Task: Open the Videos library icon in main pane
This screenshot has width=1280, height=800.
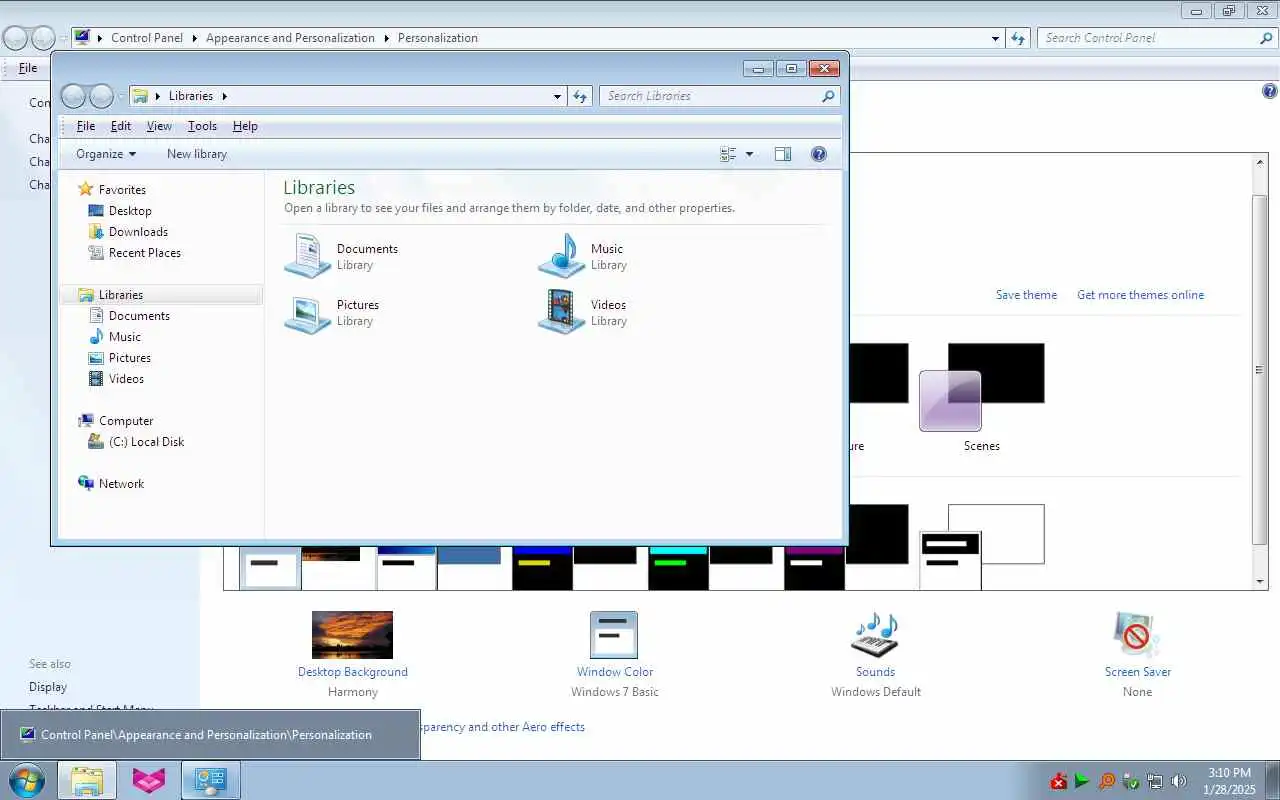Action: coord(561,312)
